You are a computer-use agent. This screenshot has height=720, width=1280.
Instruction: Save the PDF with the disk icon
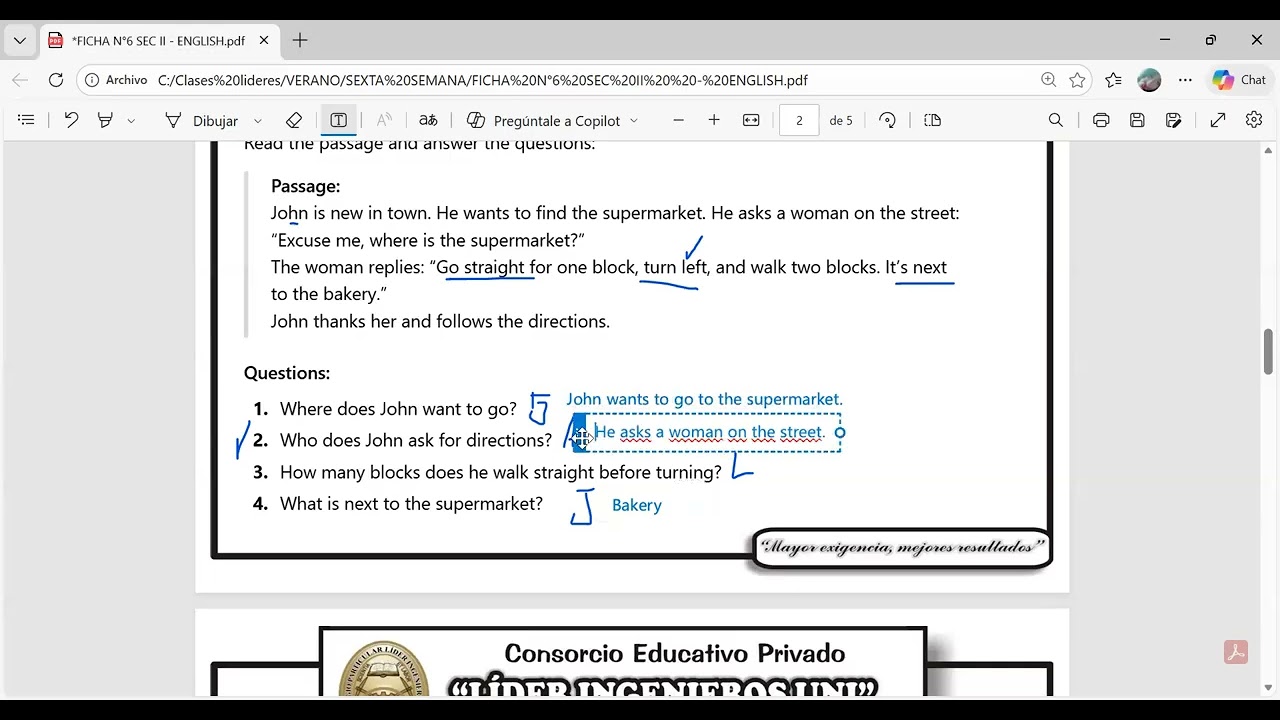pyautogui.click(x=1137, y=120)
